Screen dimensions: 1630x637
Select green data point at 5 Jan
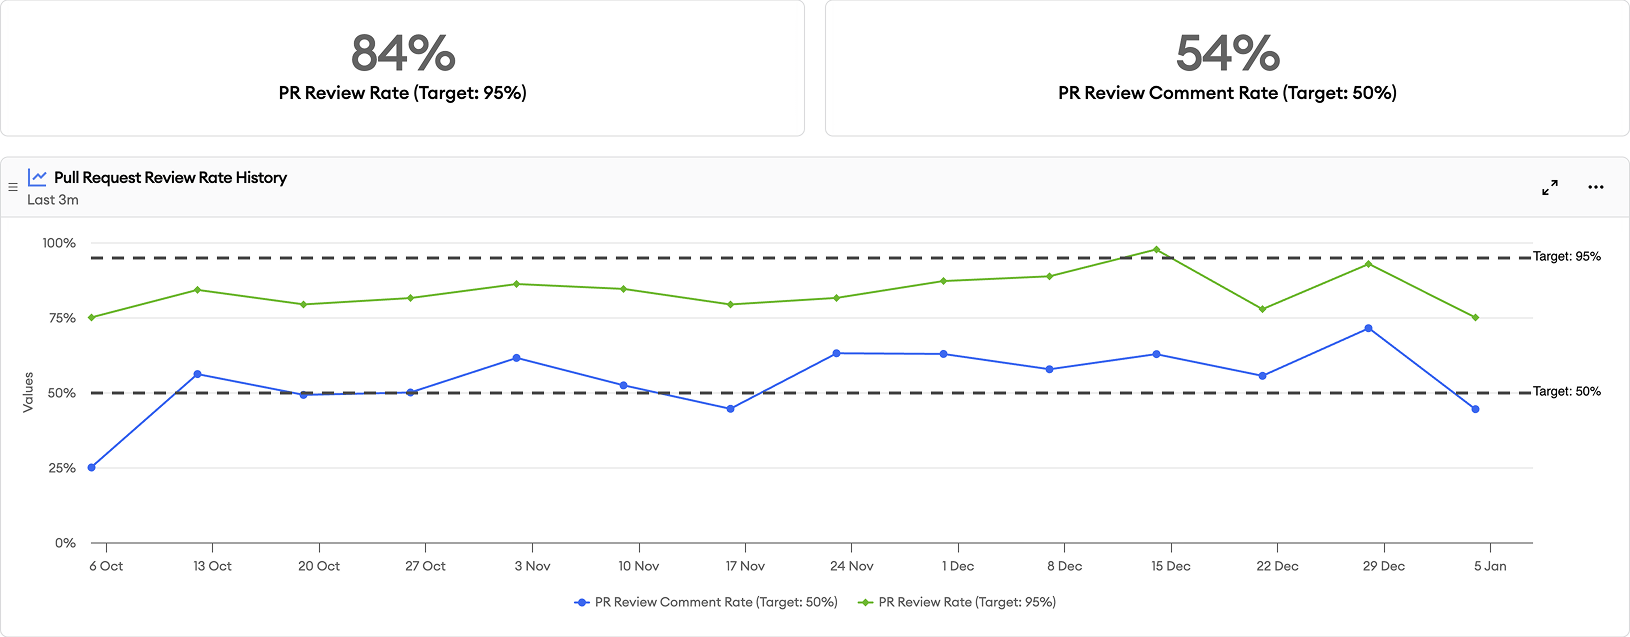coord(1475,318)
